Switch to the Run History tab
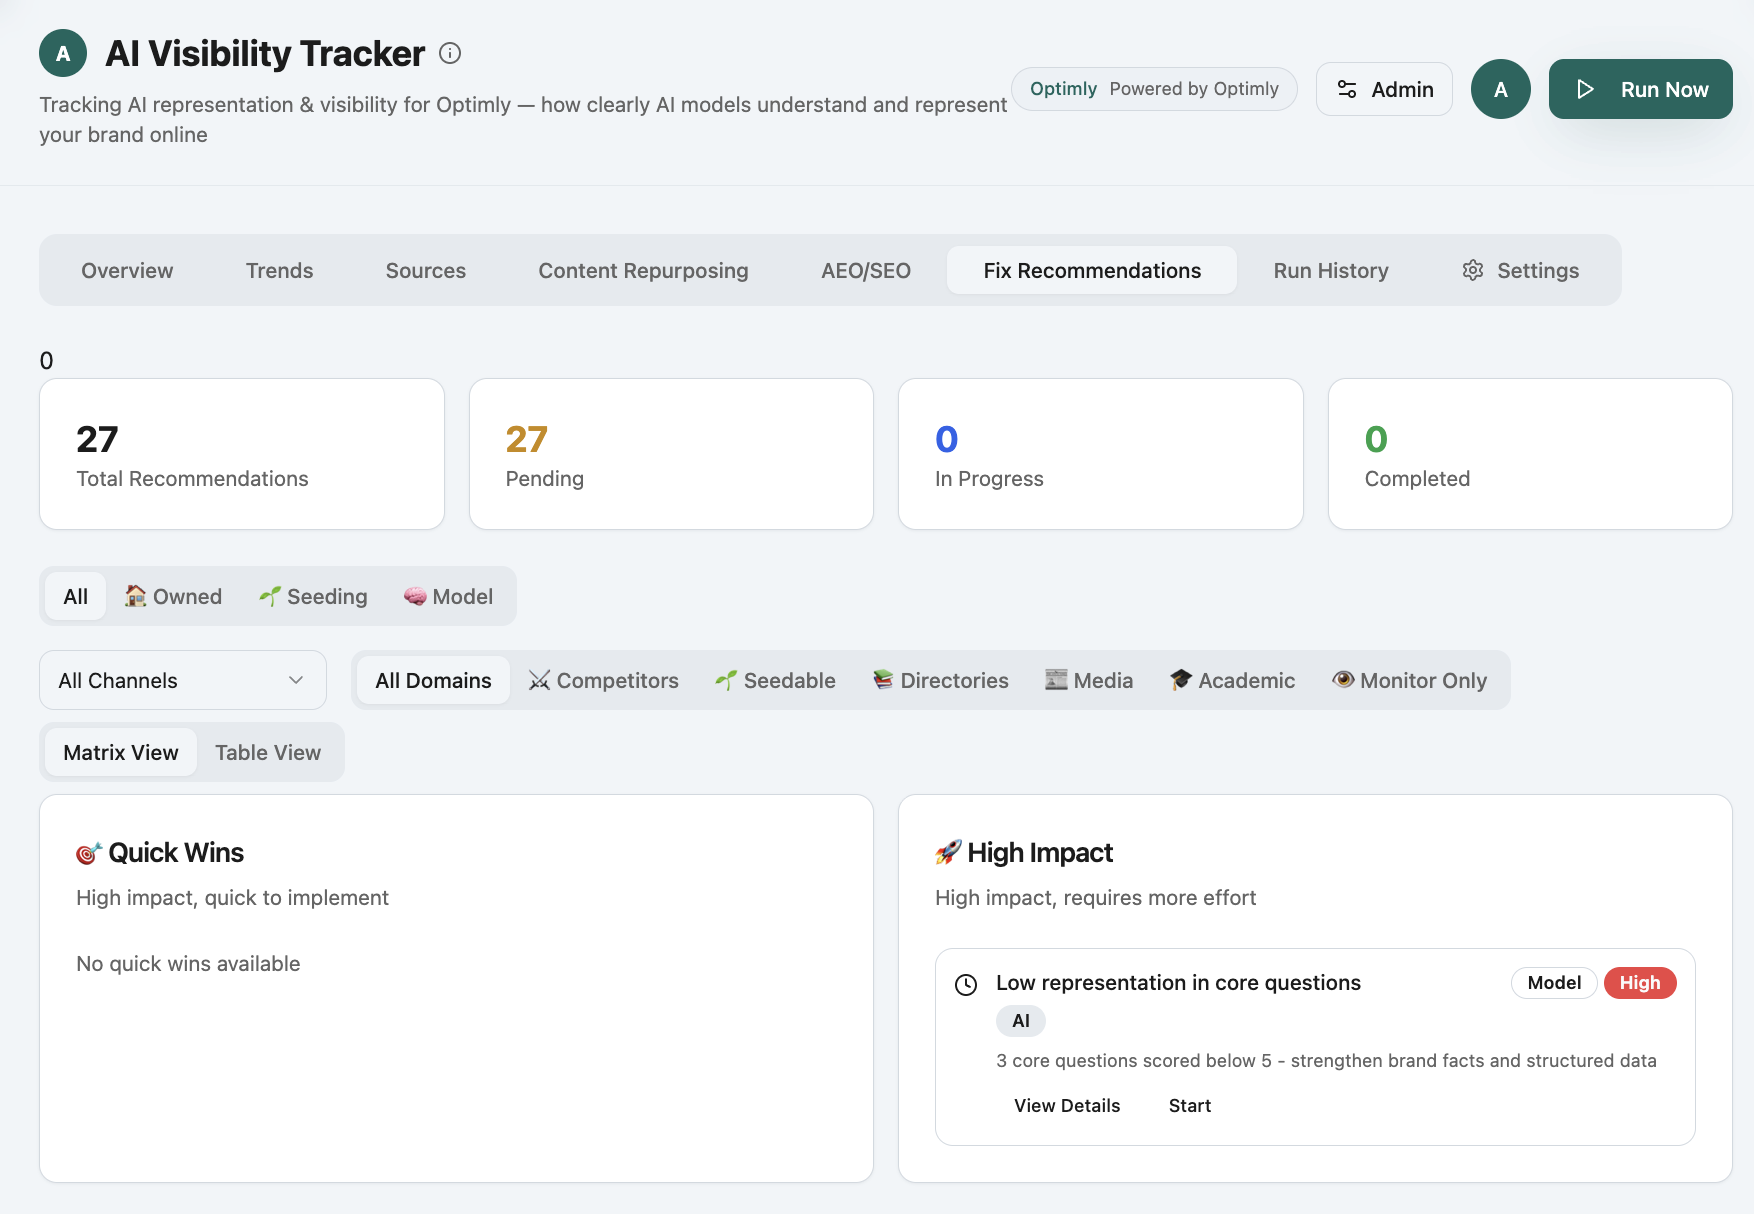This screenshot has height=1214, width=1754. 1331,270
